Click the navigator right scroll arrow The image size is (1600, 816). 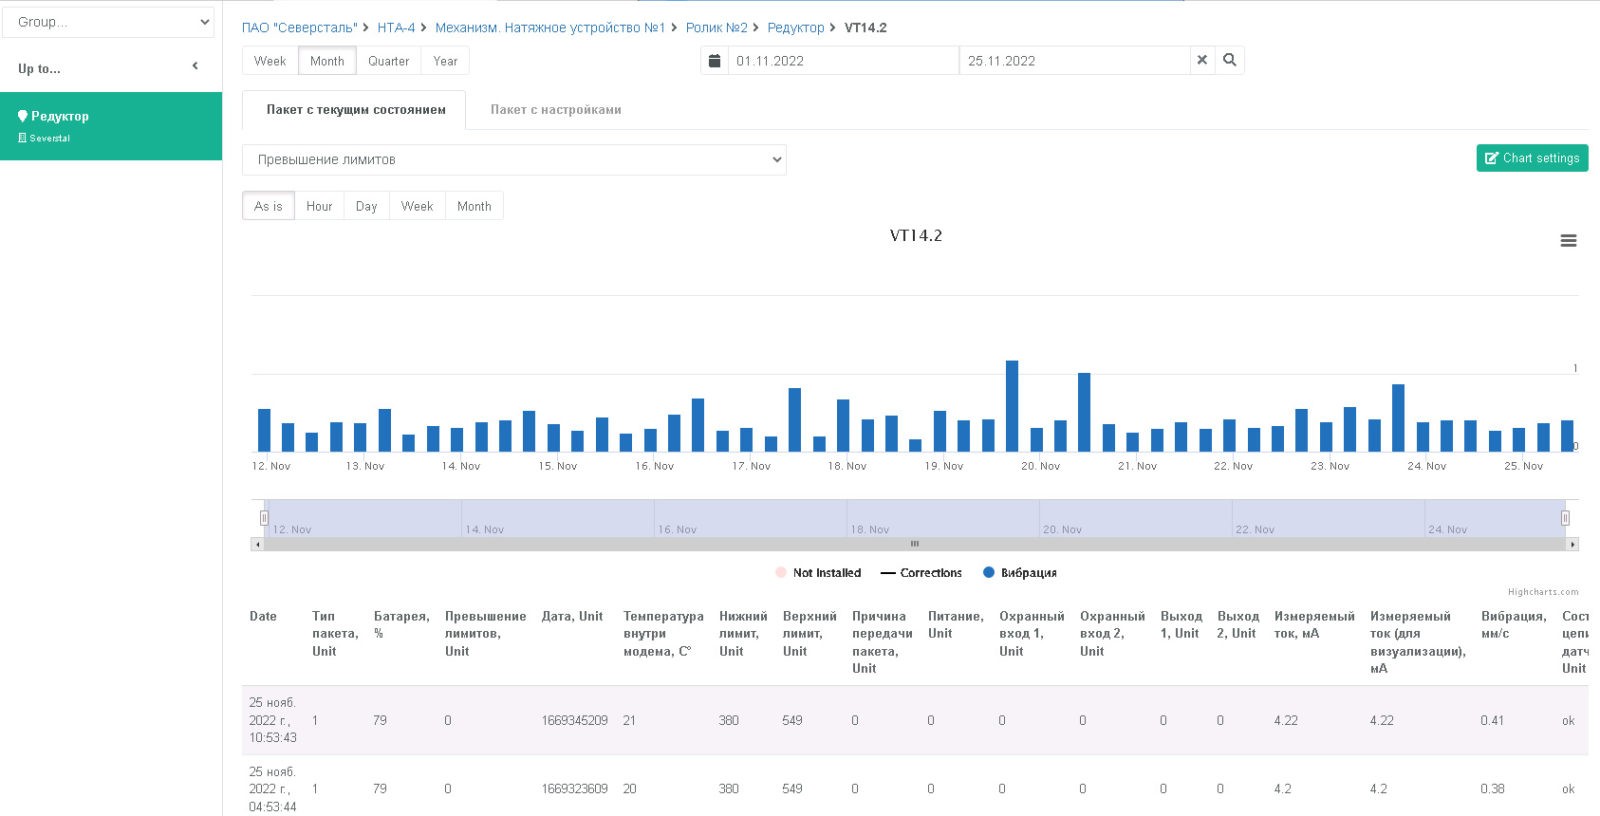pyautogui.click(x=1572, y=545)
